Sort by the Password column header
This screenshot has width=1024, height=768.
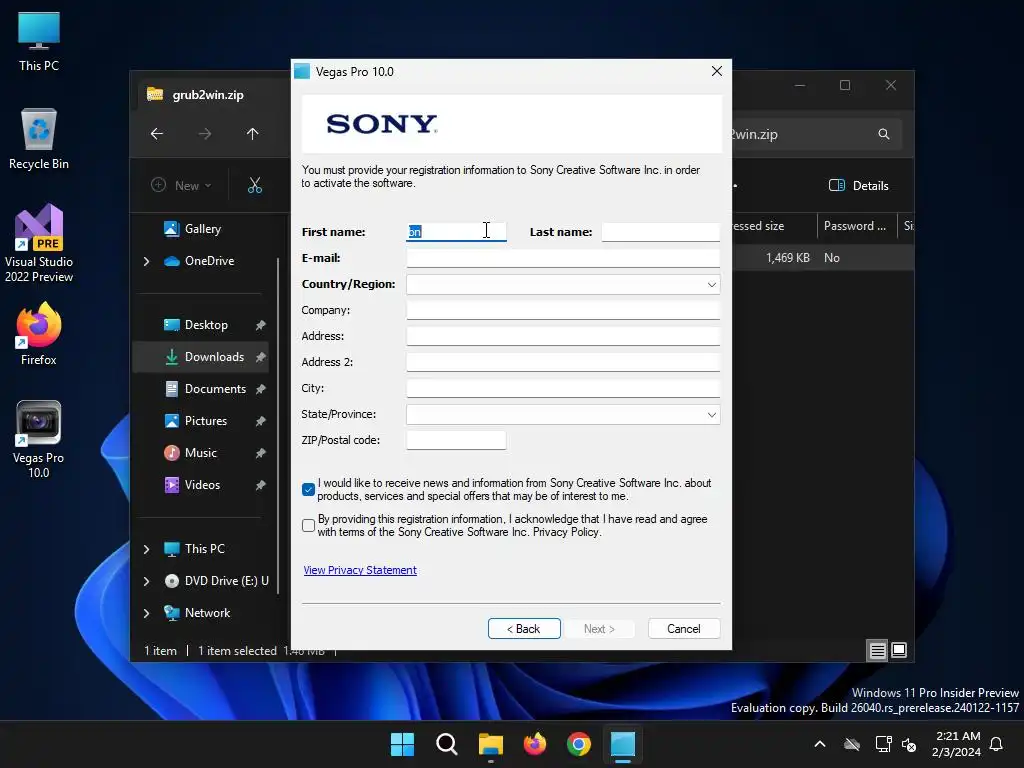click(856, 226)
